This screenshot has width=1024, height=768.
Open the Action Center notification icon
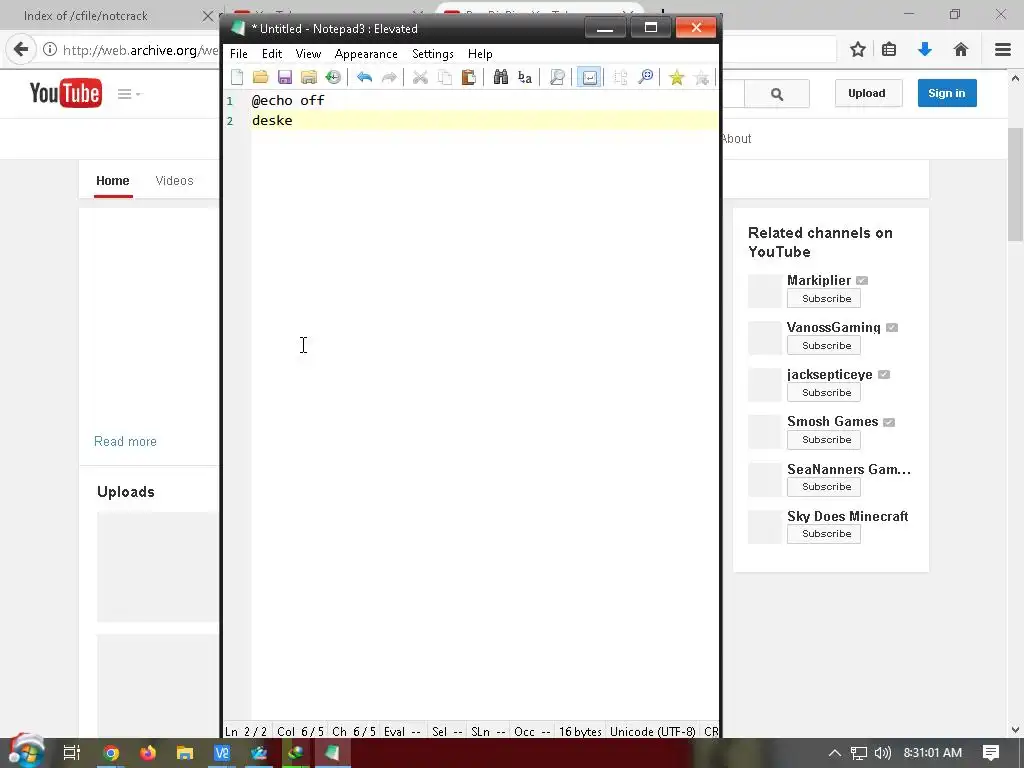click(991, 752)
